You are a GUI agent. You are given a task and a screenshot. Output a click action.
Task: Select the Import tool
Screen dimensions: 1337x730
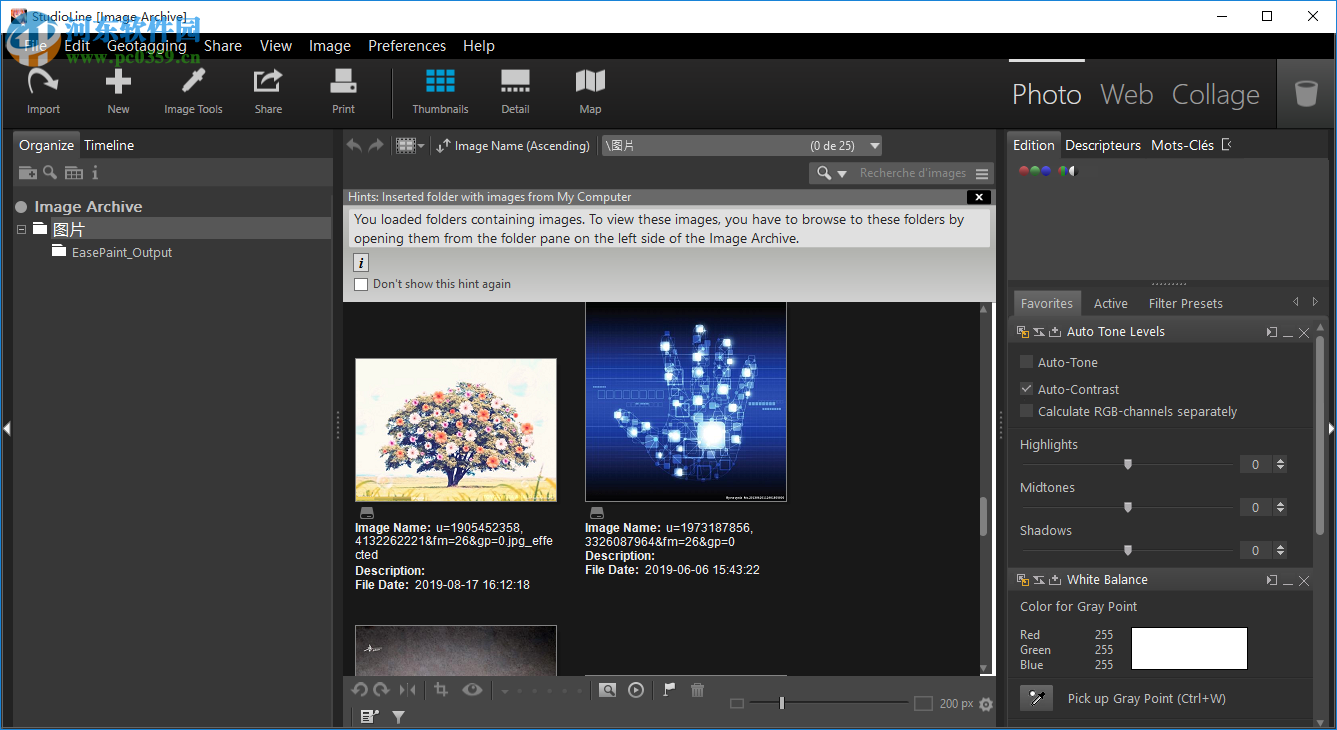[43, 90]
